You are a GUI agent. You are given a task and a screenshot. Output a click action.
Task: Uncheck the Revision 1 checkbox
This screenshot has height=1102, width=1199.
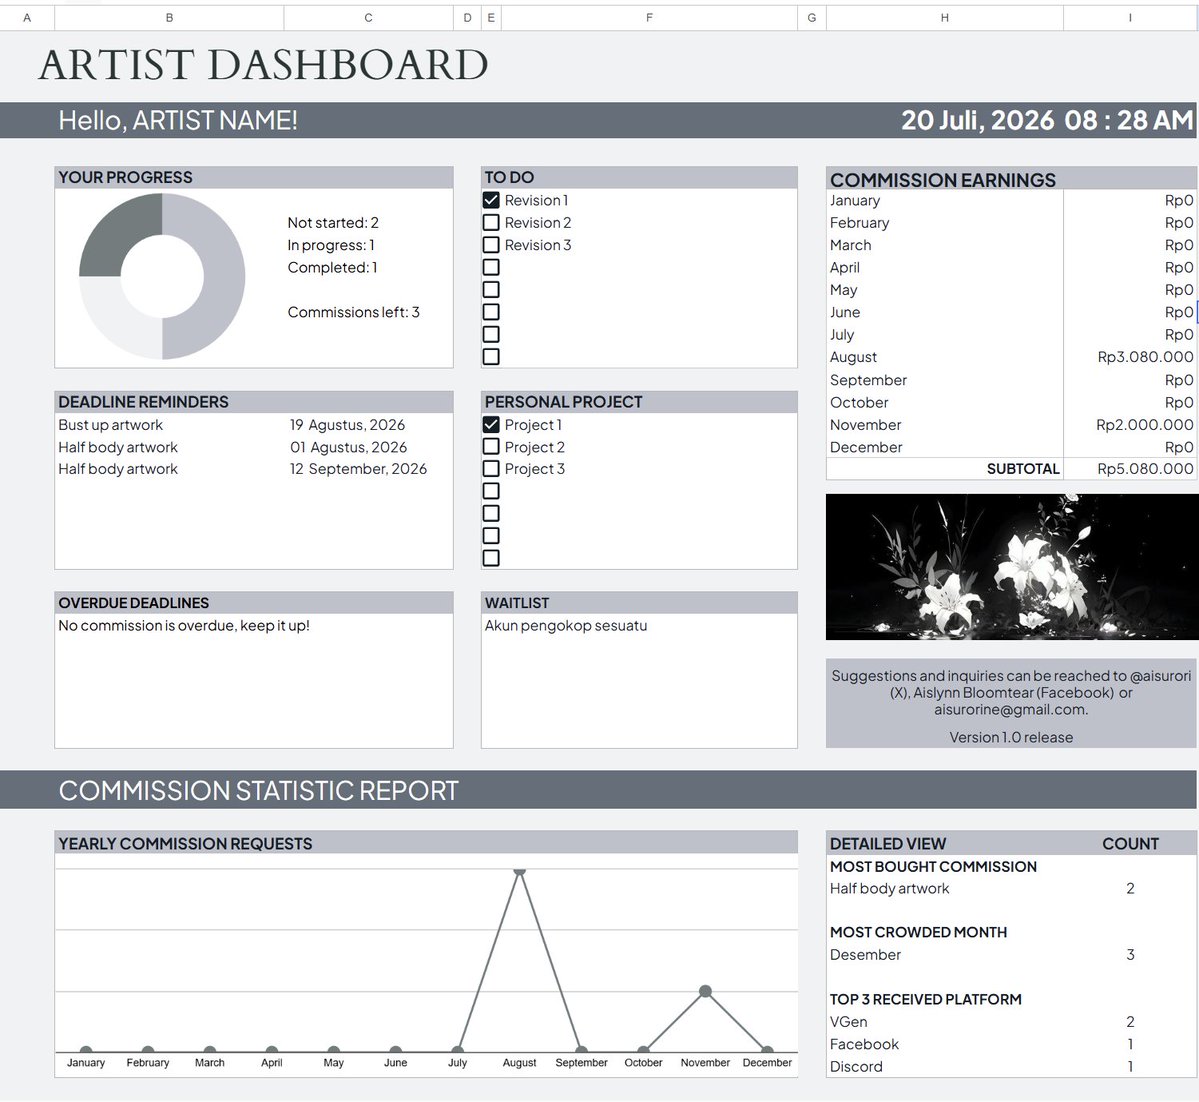tap(491, 200)
